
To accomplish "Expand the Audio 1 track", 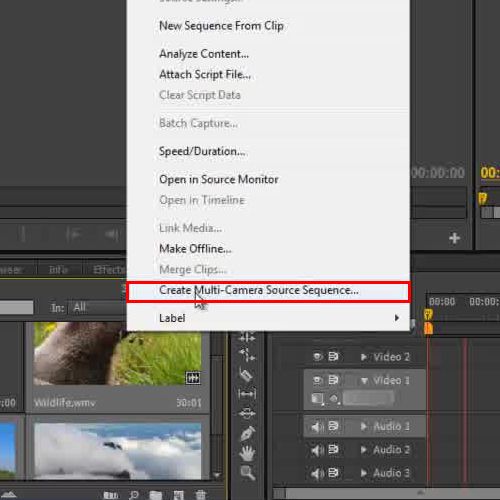I will [364, 426].
